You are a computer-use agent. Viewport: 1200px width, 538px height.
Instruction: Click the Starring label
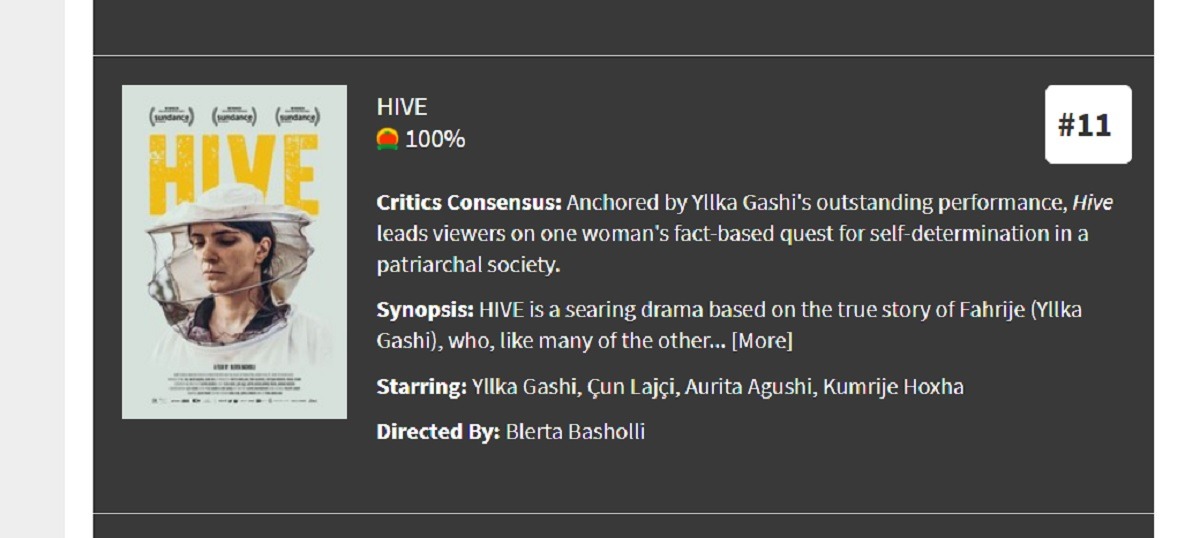[x=422, y=386]
